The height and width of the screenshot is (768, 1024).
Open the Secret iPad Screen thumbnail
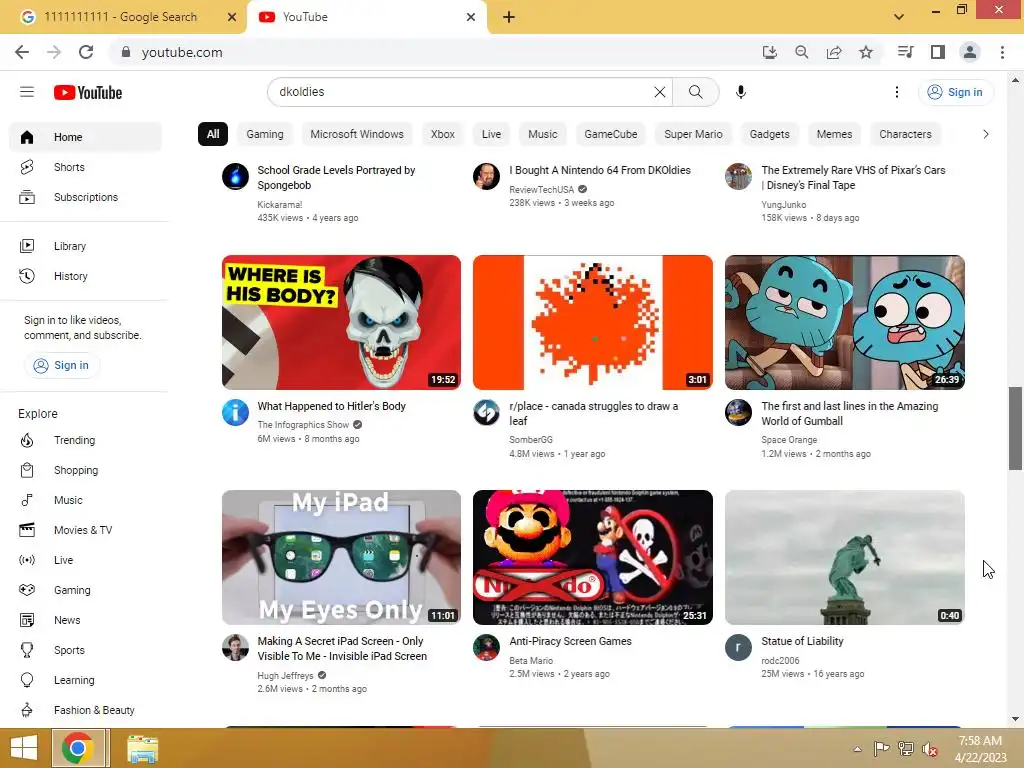pyautogui.click(x=341, y=557)
